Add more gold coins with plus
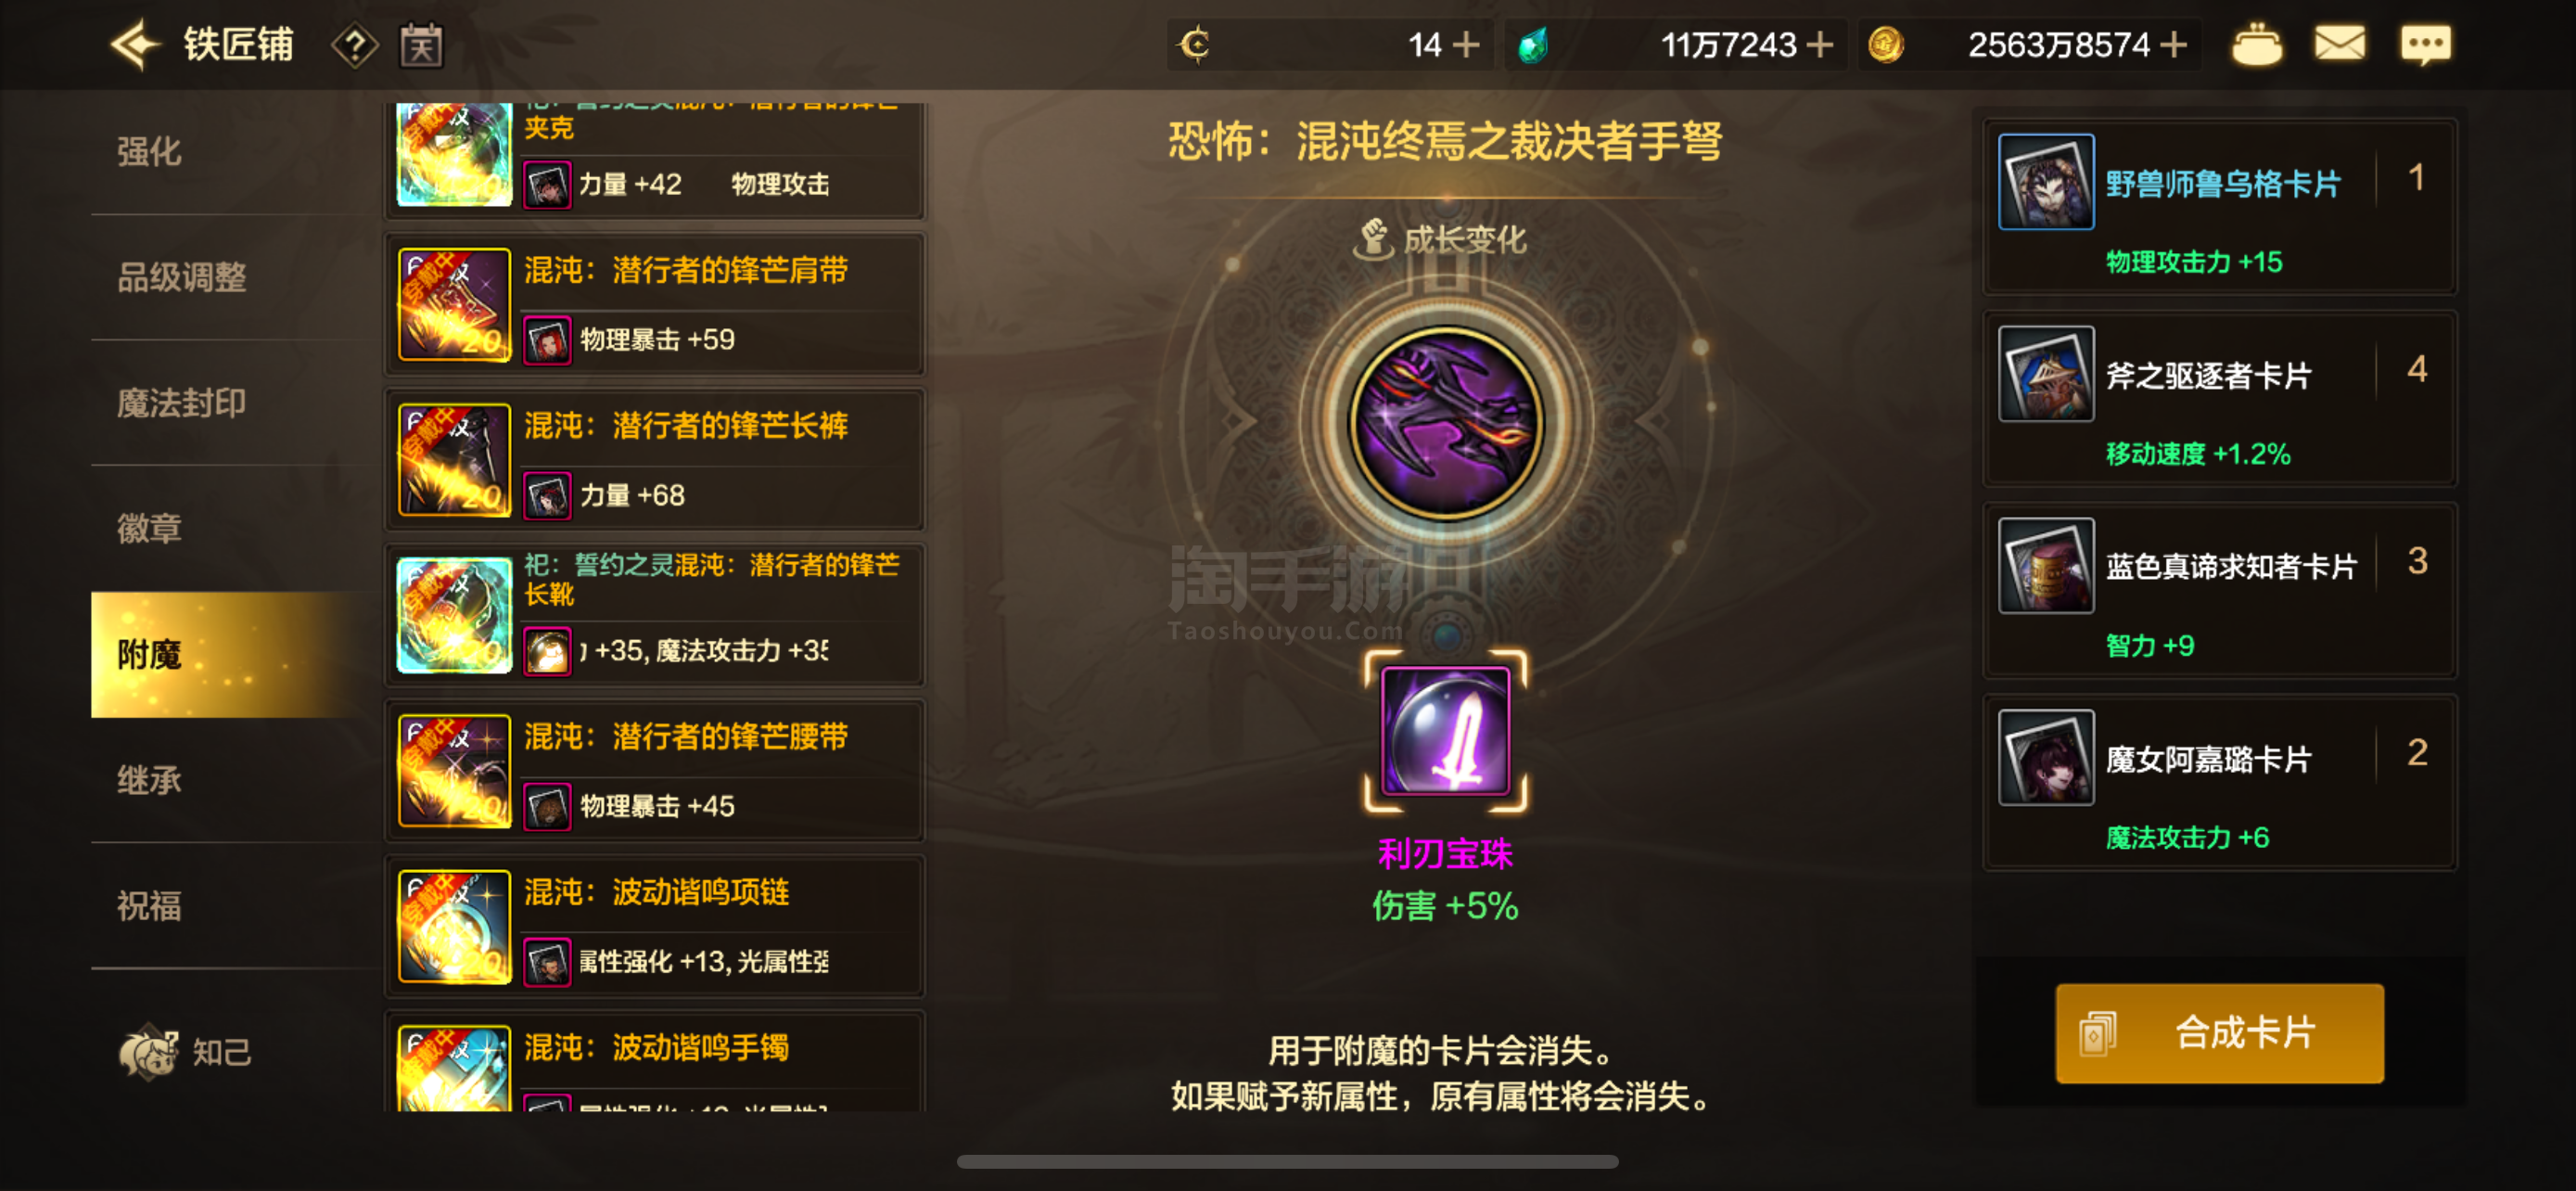 tap(2173, 45)
